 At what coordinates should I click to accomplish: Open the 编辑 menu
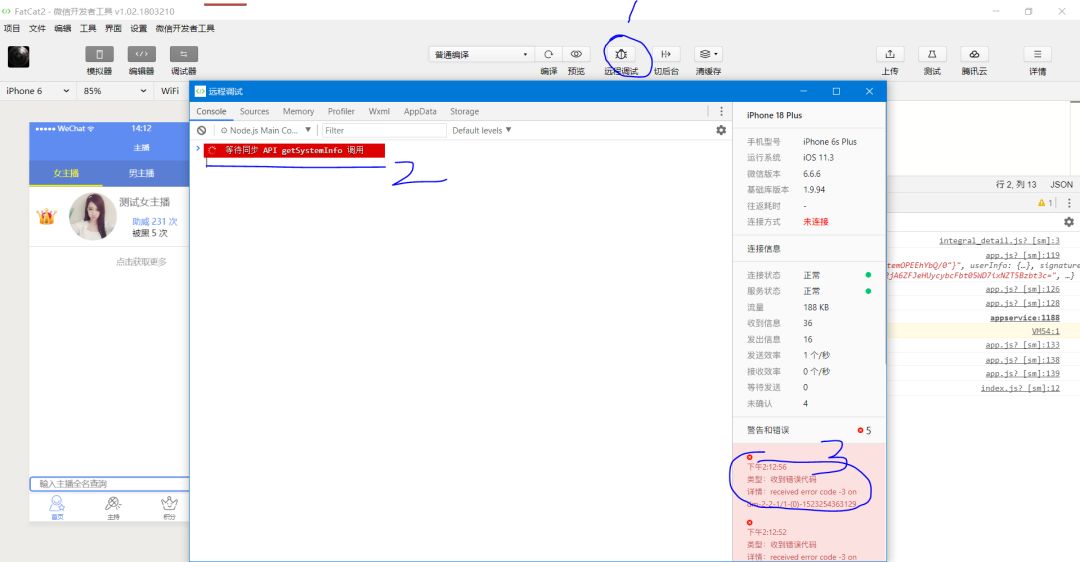click(x=63, y=28)
